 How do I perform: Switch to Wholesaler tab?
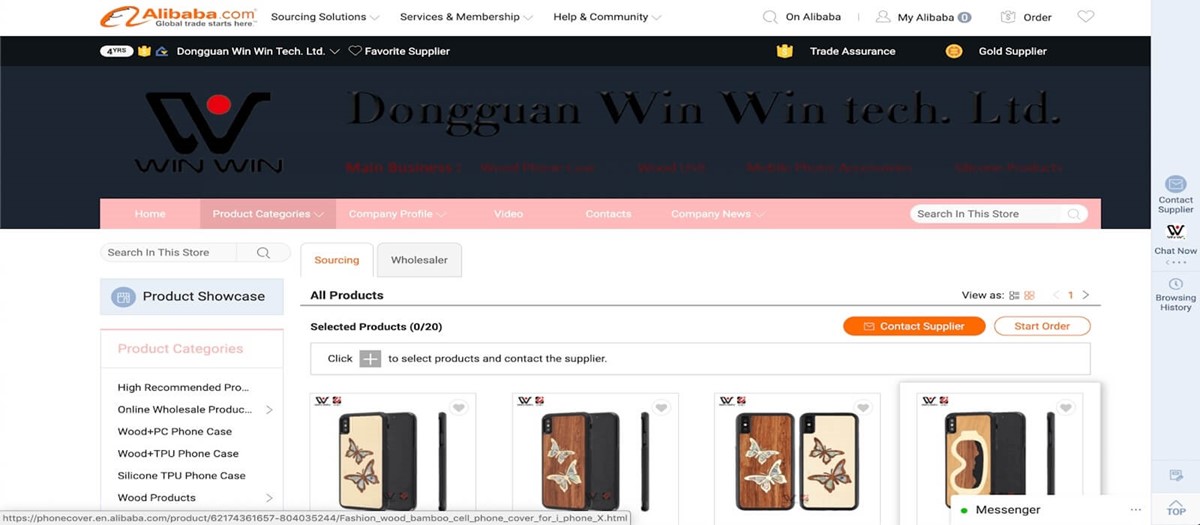(x=419, y=260)
